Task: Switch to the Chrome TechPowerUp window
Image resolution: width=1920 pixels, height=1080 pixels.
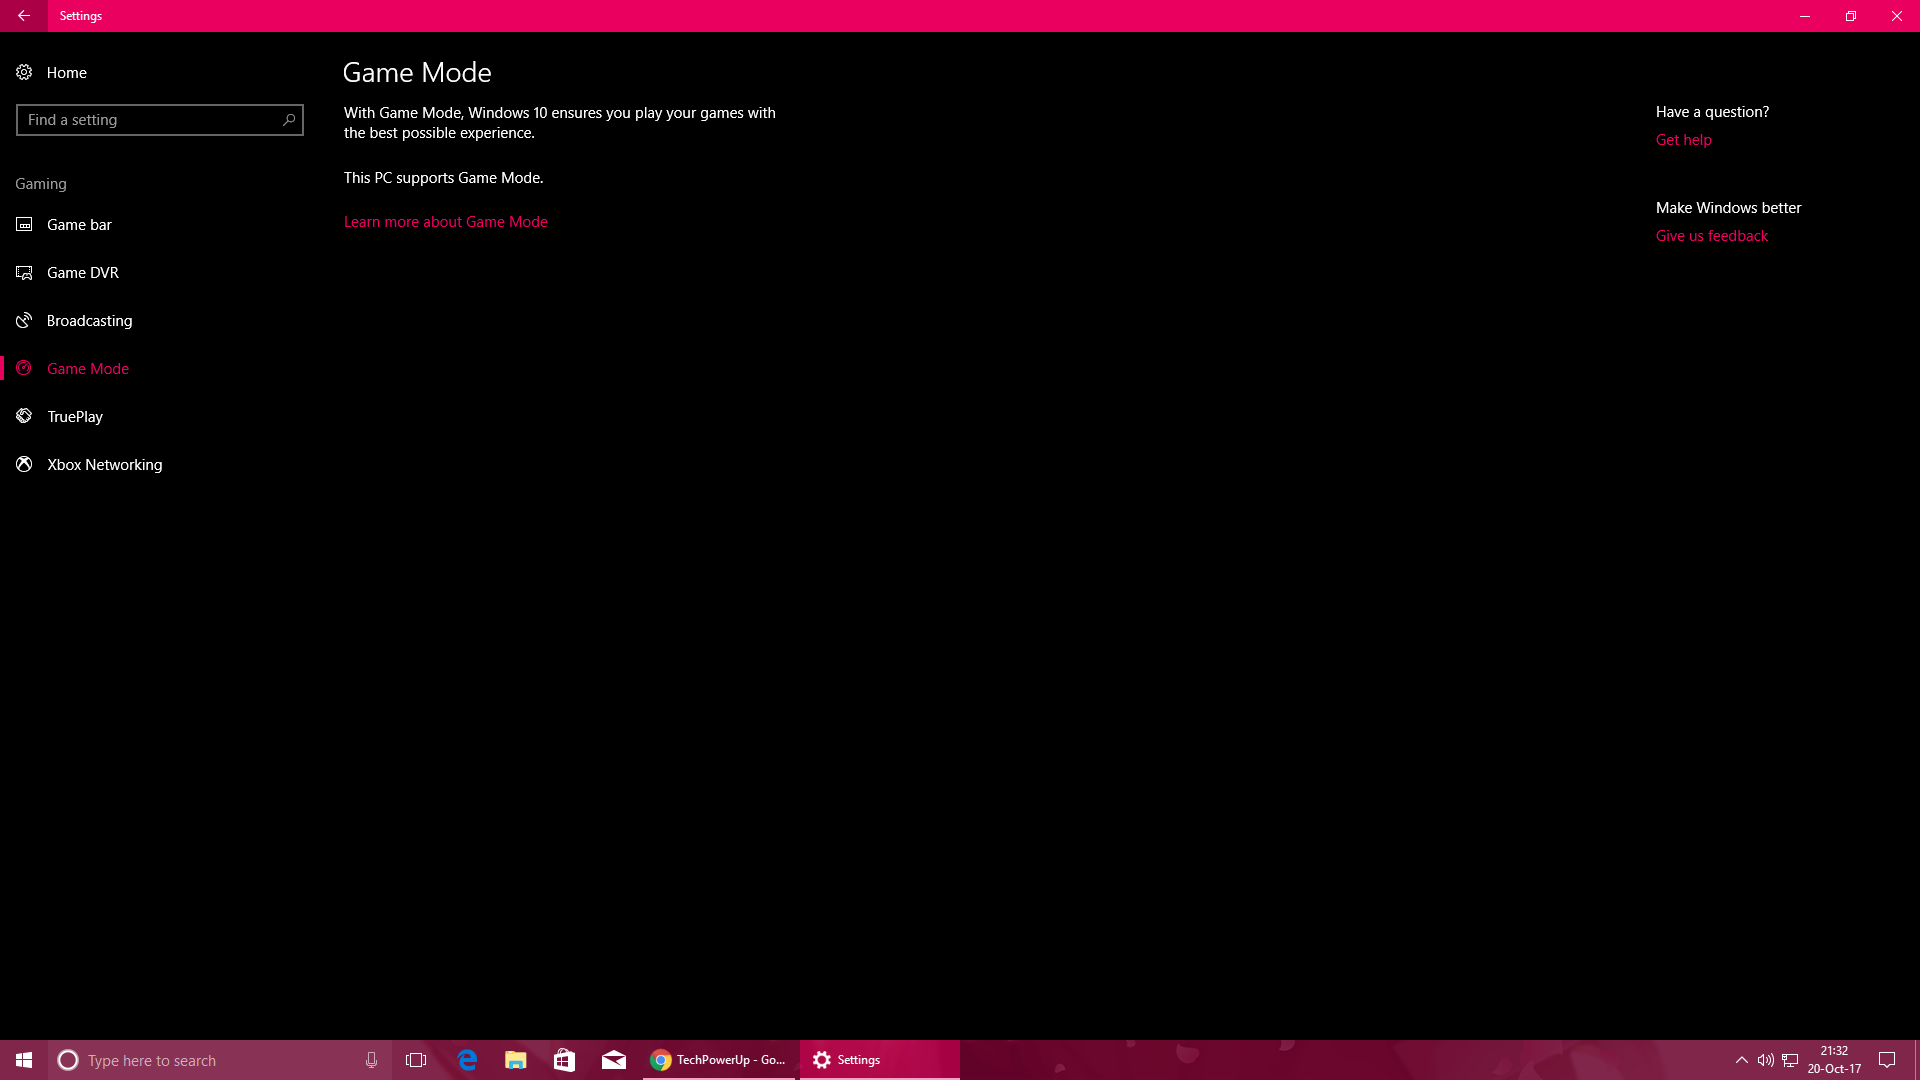Action: (x=719, y=1060)
